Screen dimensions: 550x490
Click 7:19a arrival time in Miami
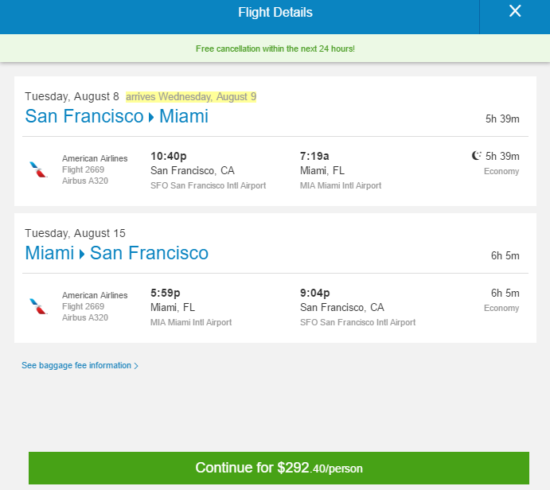314,156
